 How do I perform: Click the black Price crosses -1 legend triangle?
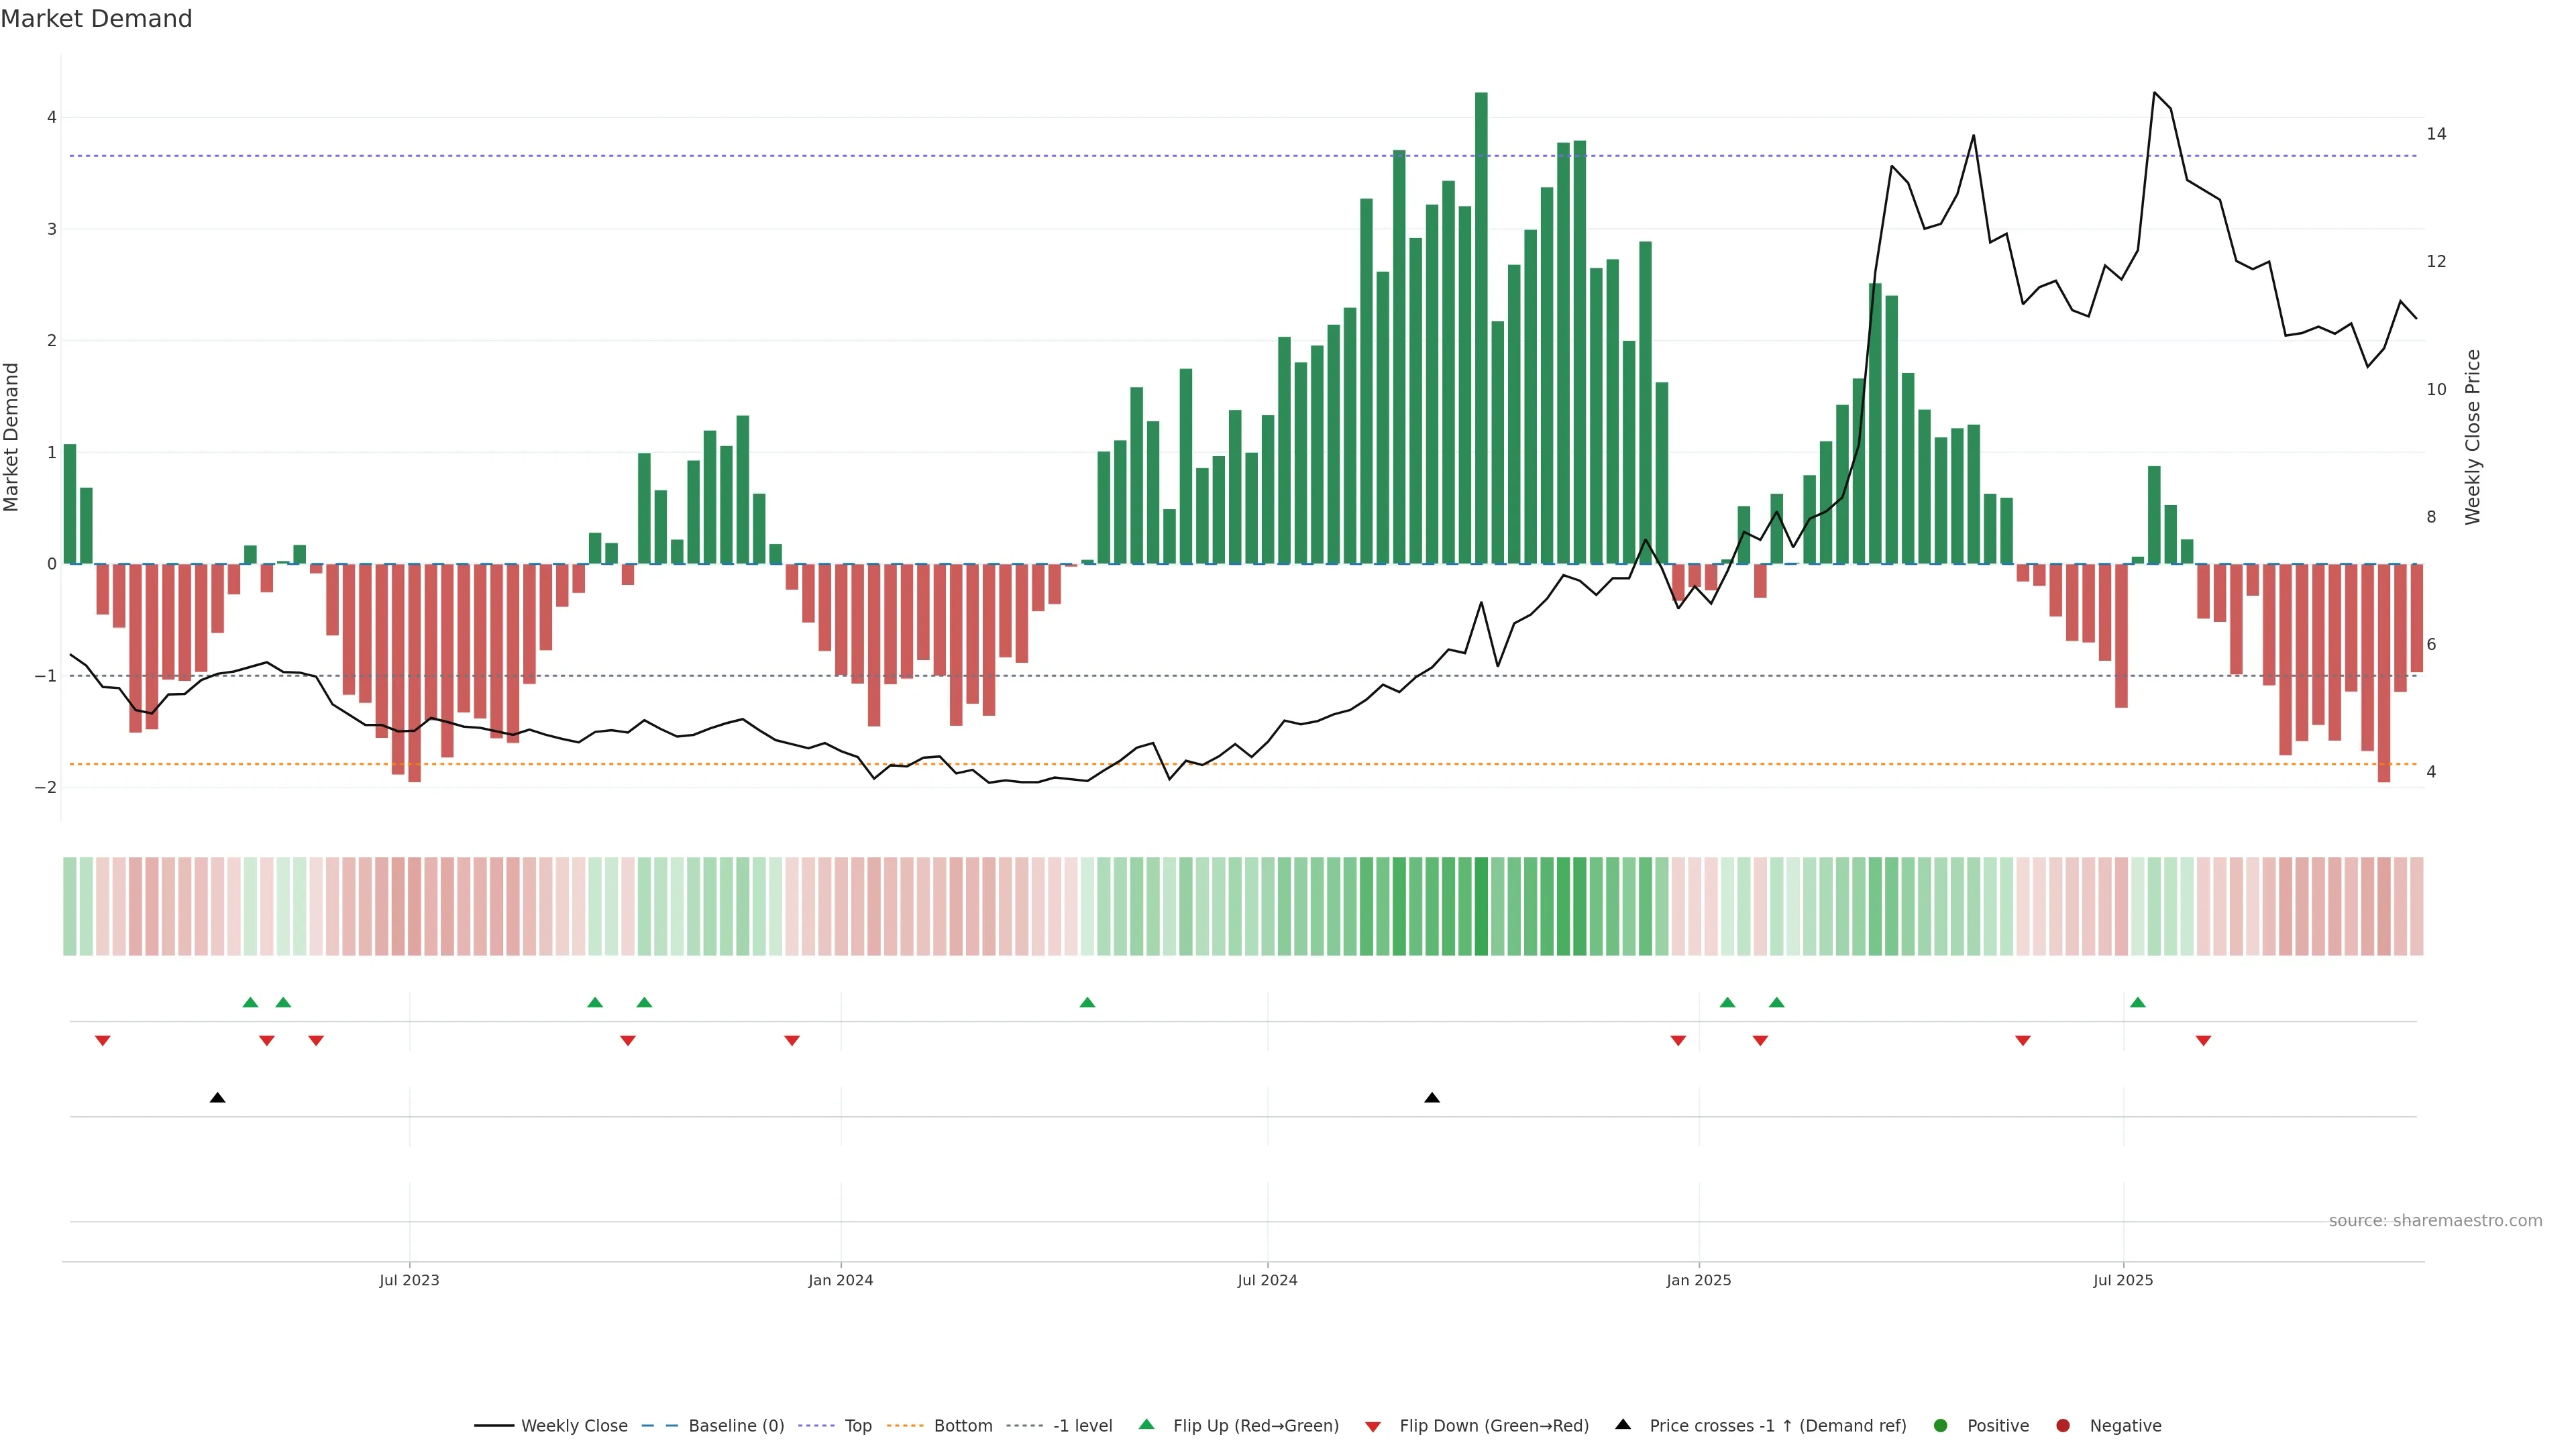[1623, 1424]
